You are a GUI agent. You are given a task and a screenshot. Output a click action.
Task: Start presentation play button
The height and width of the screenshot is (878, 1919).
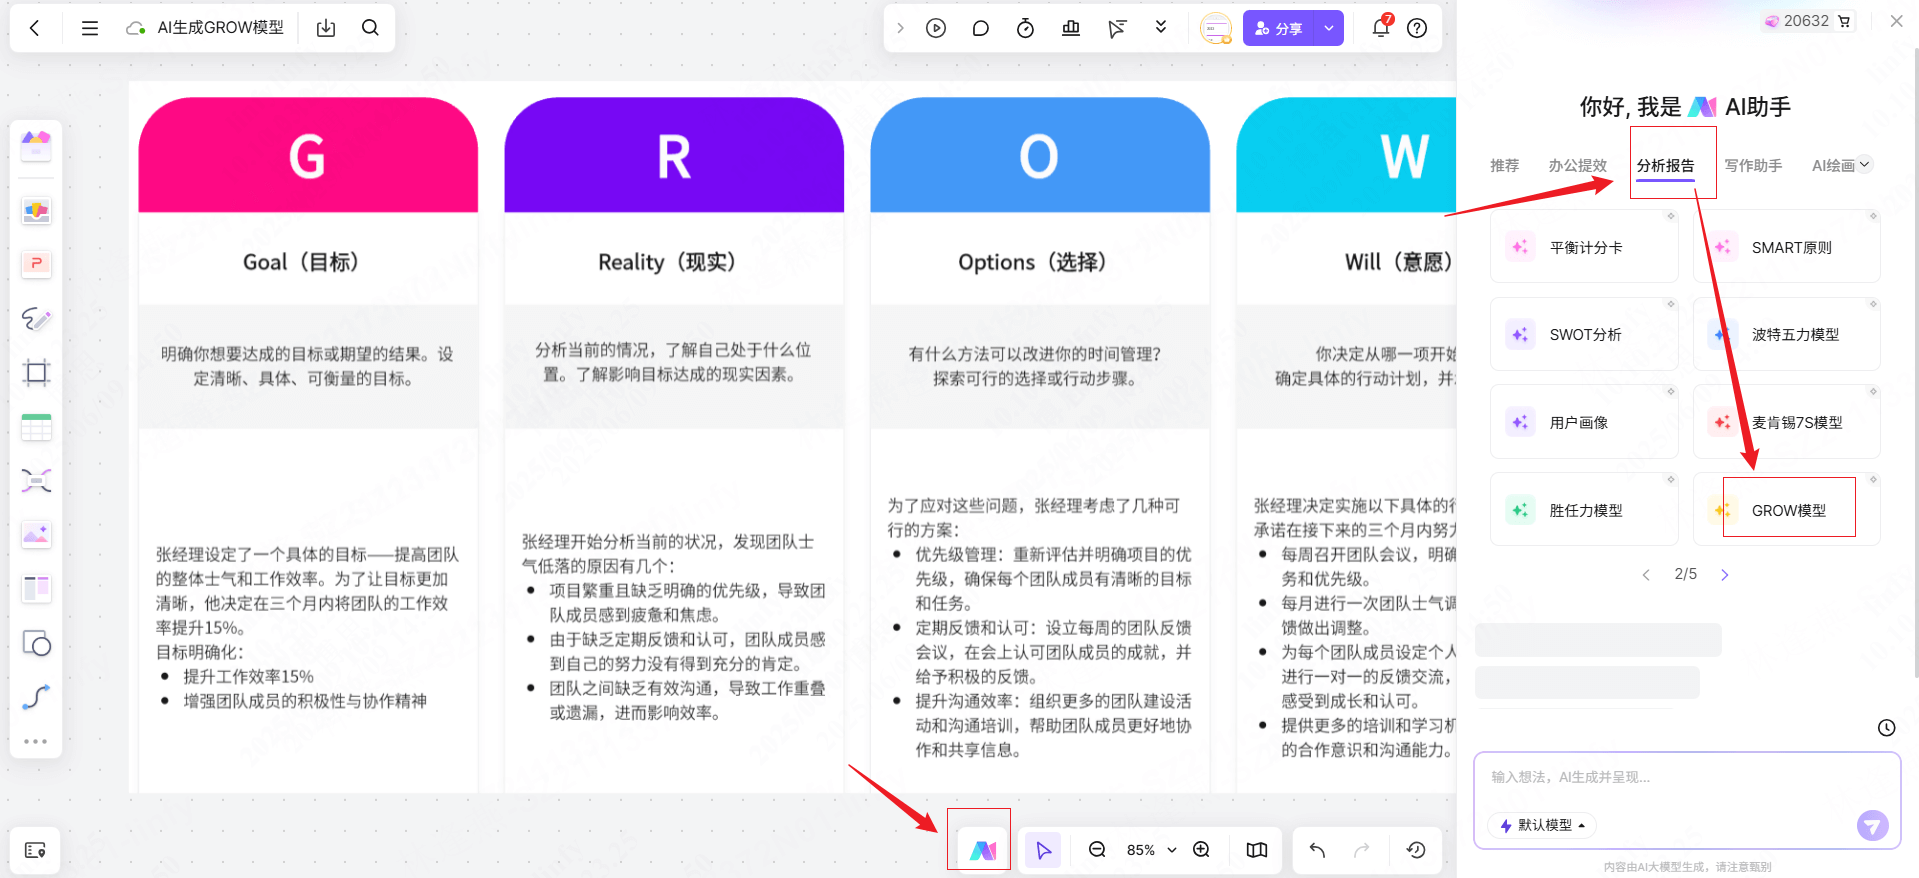point(936,28)
